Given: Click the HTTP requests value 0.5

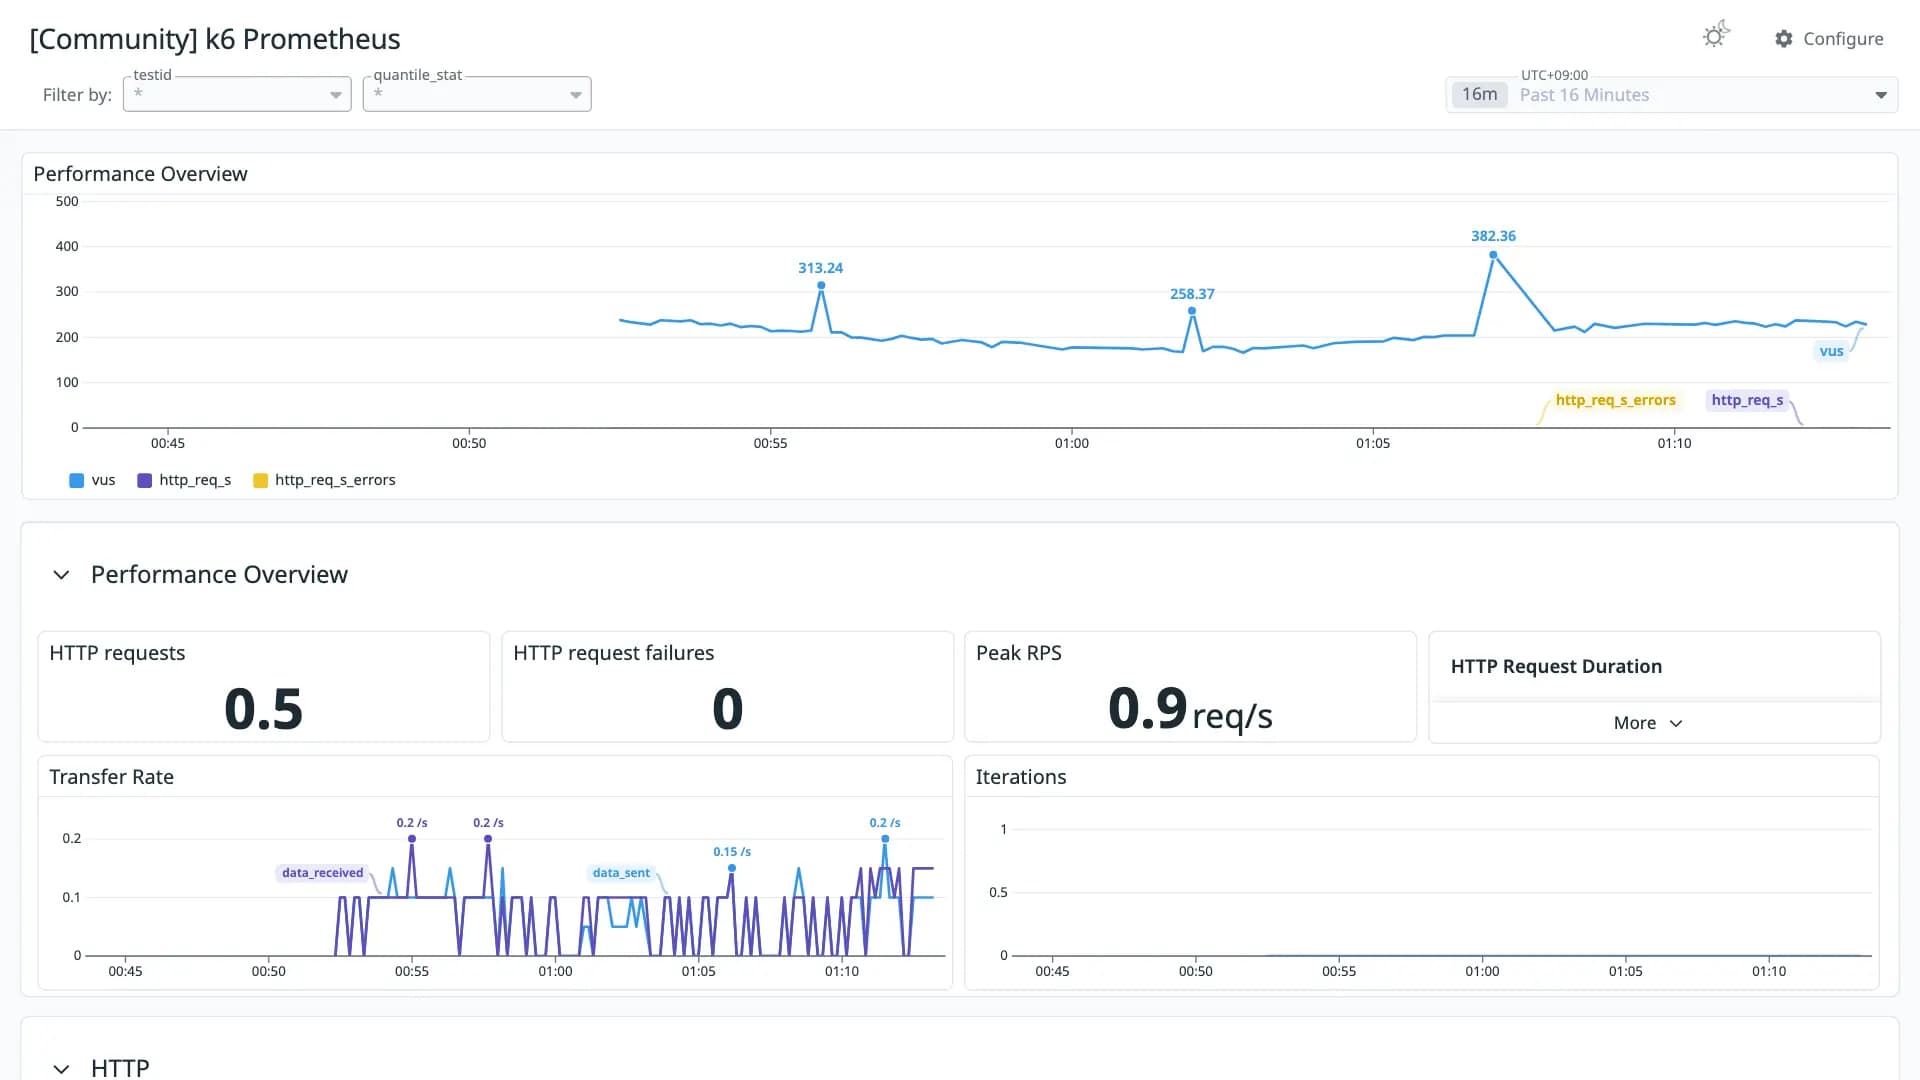Looking at the screenshot, I should tap(263, 709).
